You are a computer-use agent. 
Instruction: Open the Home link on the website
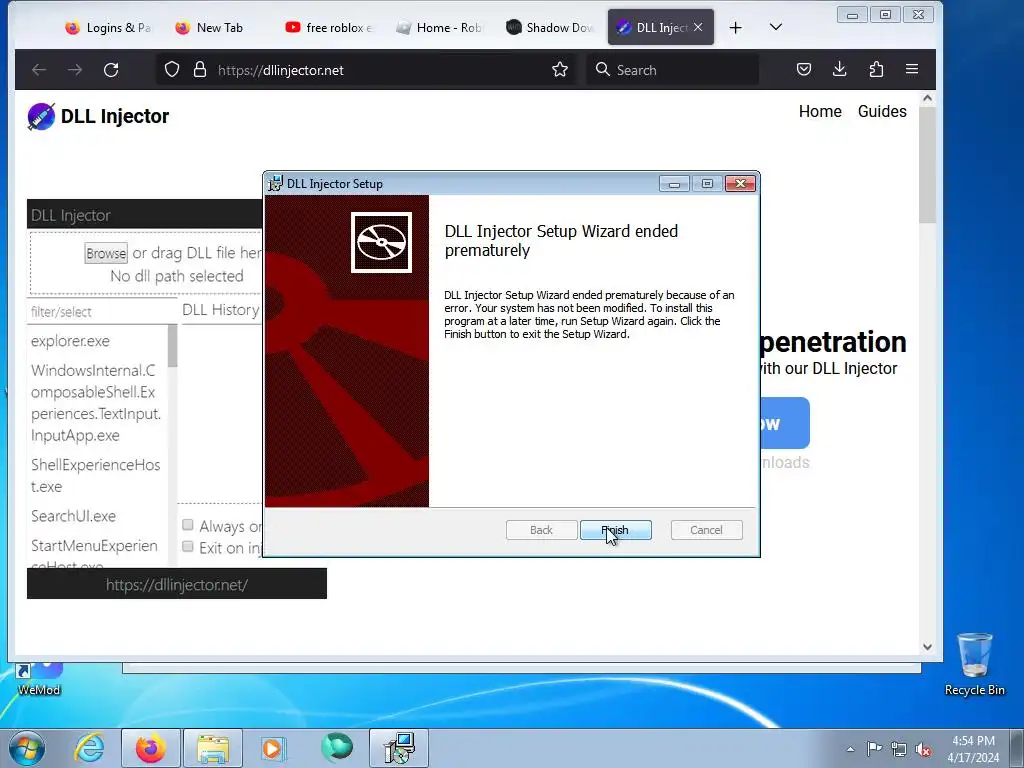click(820, 112)
